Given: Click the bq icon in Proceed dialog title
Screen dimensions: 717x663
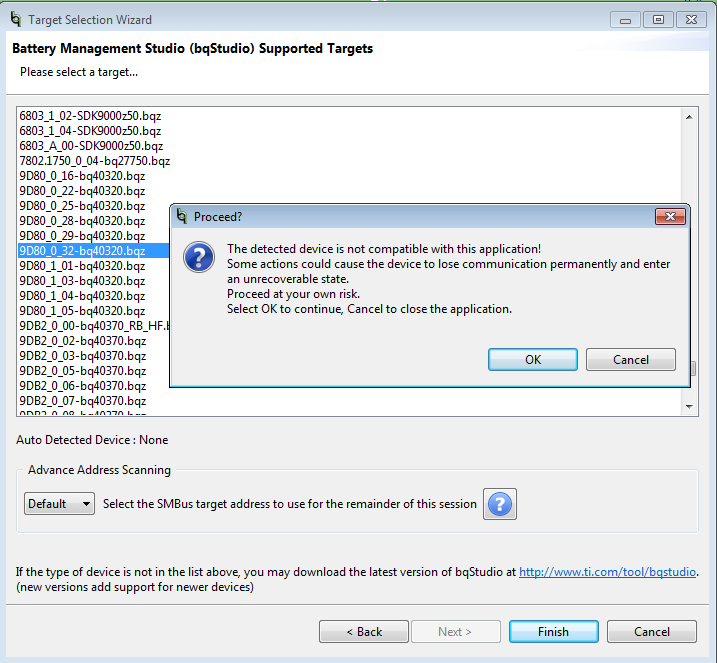Looking at the screenshot, I should pyautogui.click(x=182, y=216).
